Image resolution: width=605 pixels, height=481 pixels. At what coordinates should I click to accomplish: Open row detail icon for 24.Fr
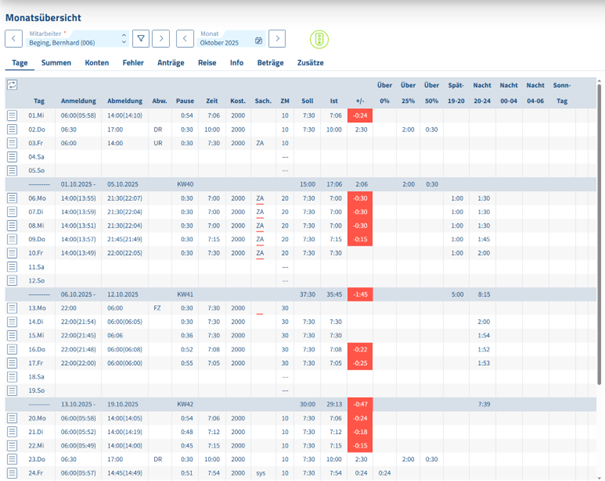coord(12,471)
